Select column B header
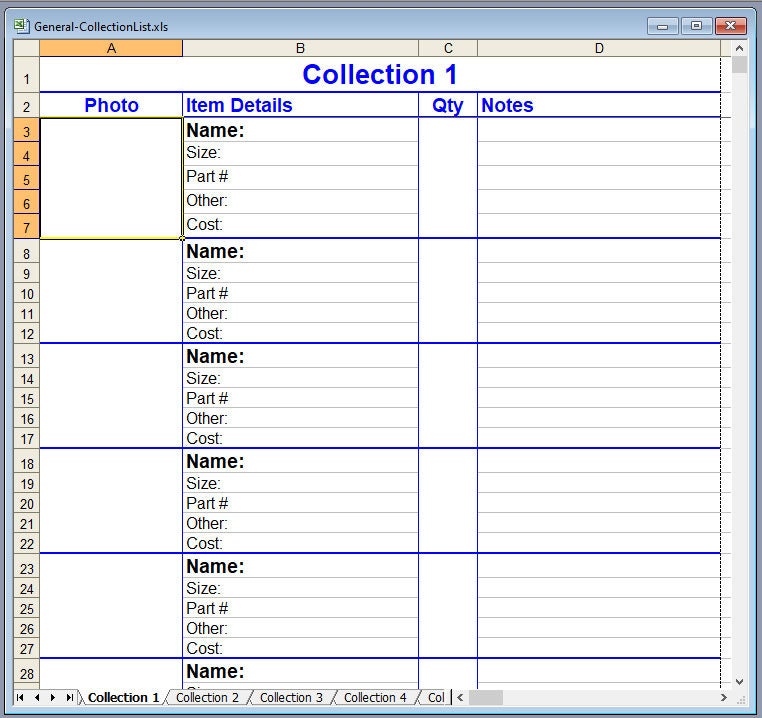 point(300,48)
